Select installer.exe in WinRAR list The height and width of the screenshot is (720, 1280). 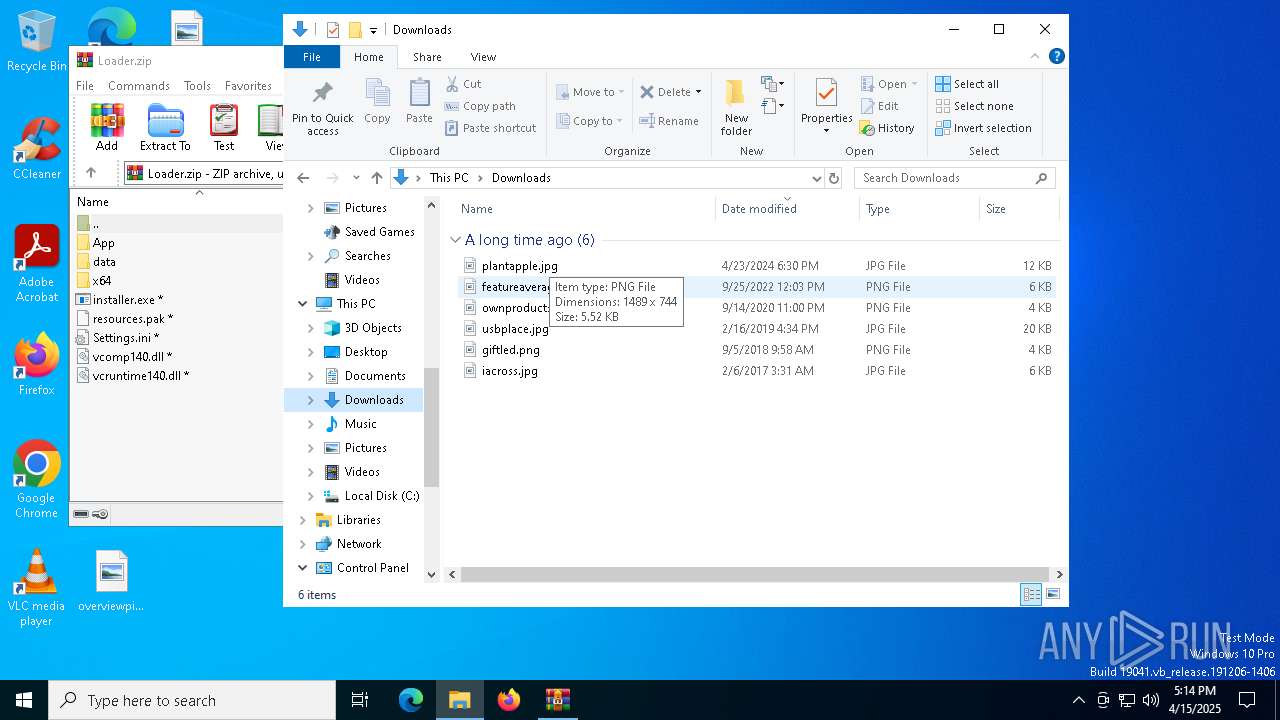click(128, 300)
